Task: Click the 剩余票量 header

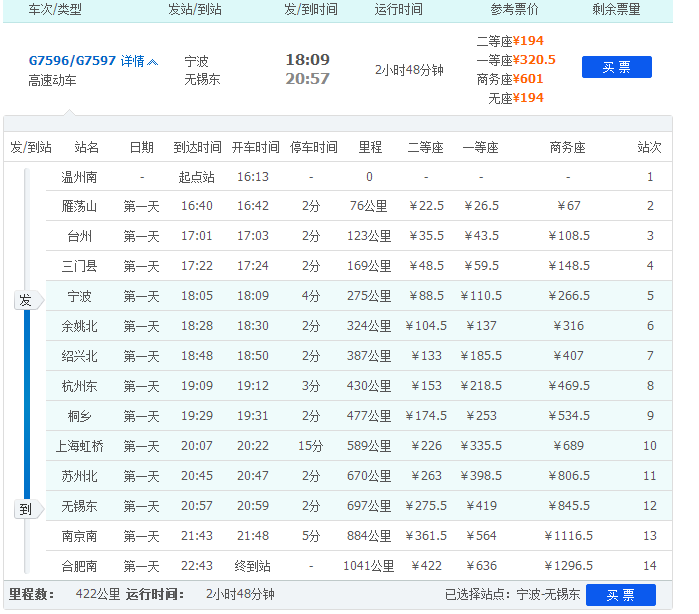Action: [616, 9]
